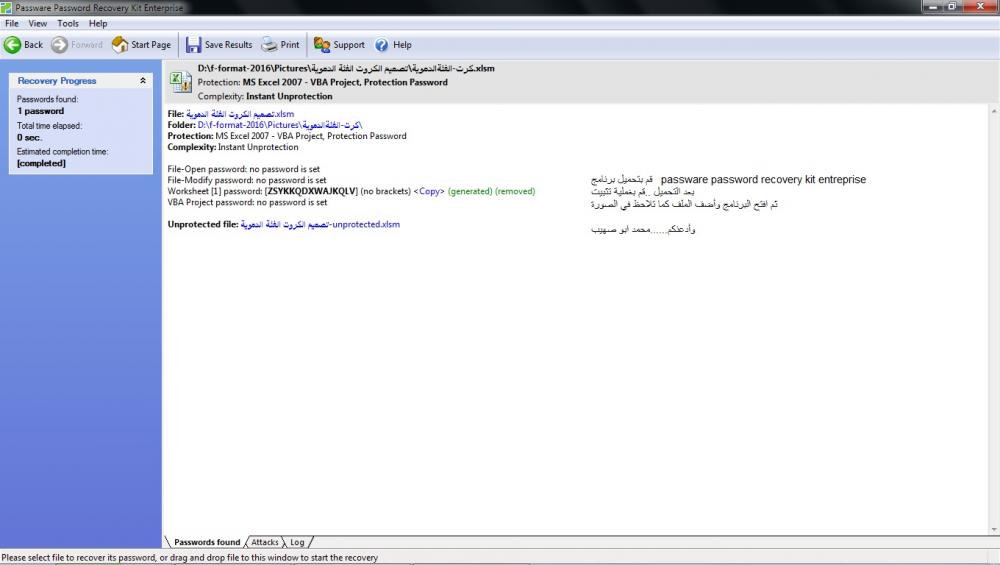Click the Save Results floppy disk icon
This screenshot has width=1000, height=565.
(193, 45)
